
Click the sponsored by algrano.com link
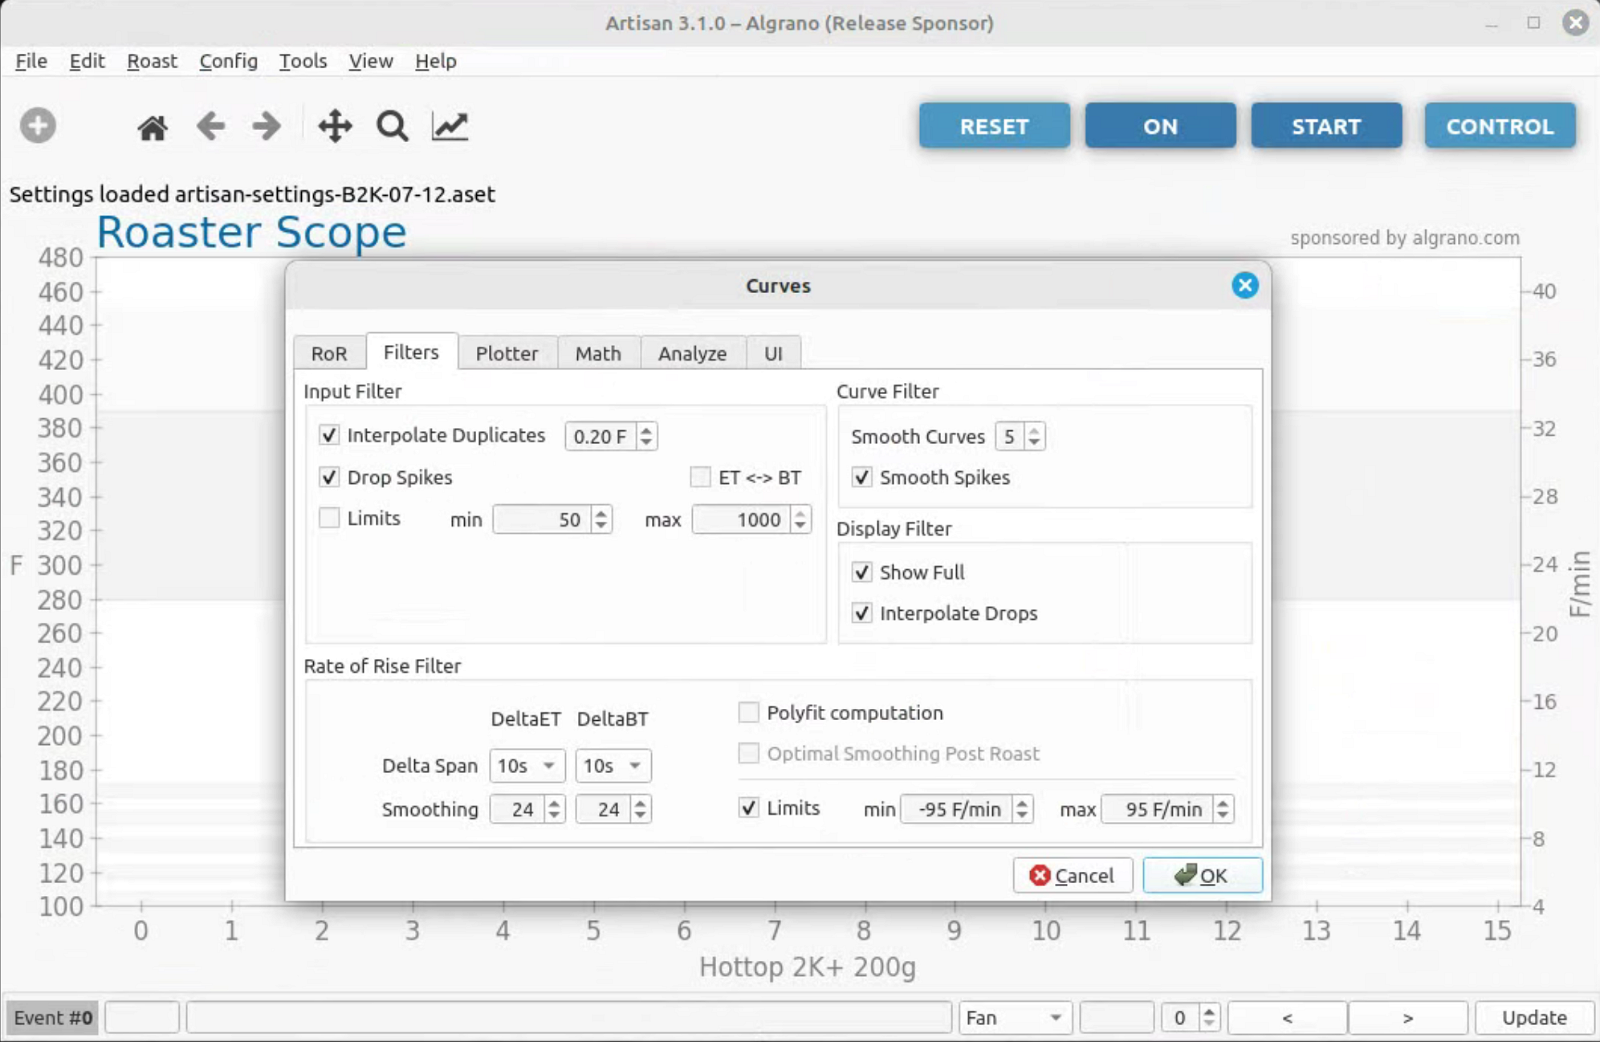1404,238
